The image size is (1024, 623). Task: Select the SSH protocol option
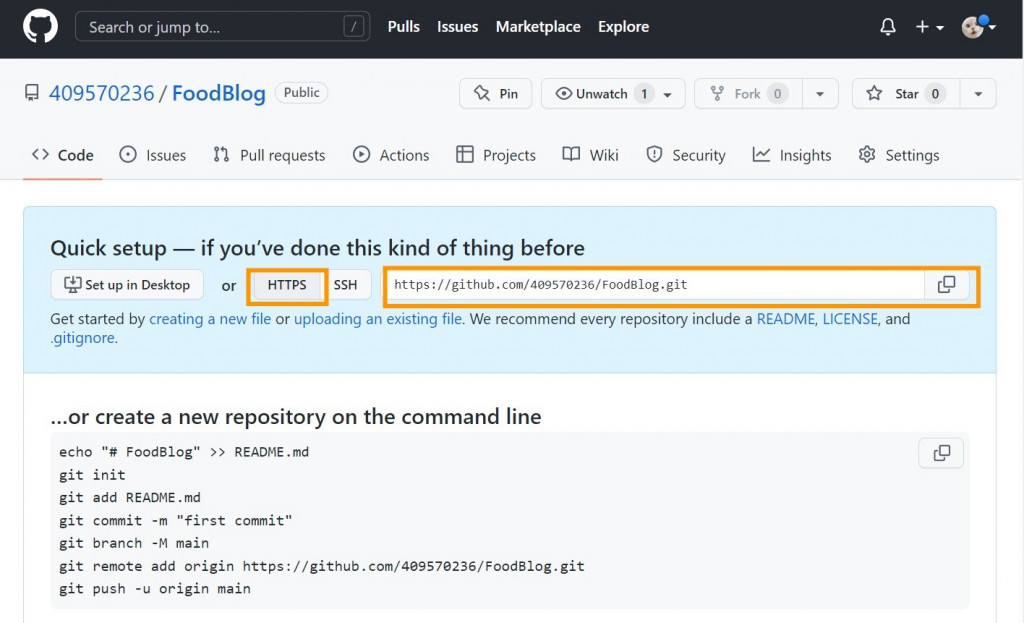click(x=345, y=285)
